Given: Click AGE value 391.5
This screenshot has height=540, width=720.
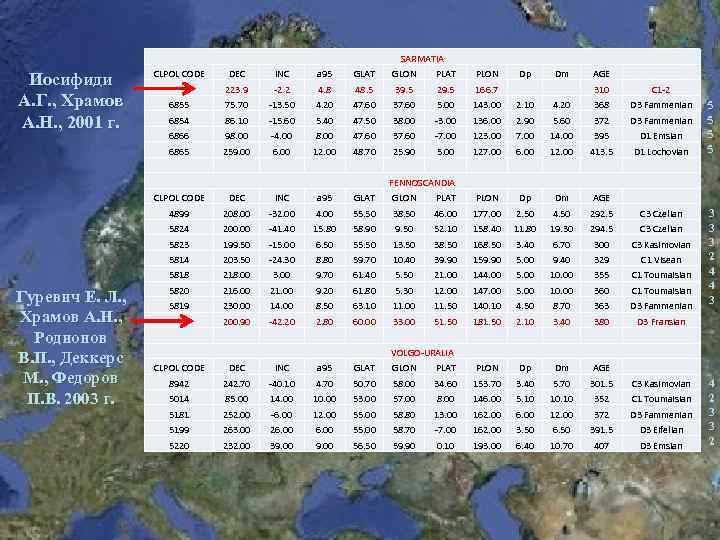Looking at the screenshot, I should (601, 430).
